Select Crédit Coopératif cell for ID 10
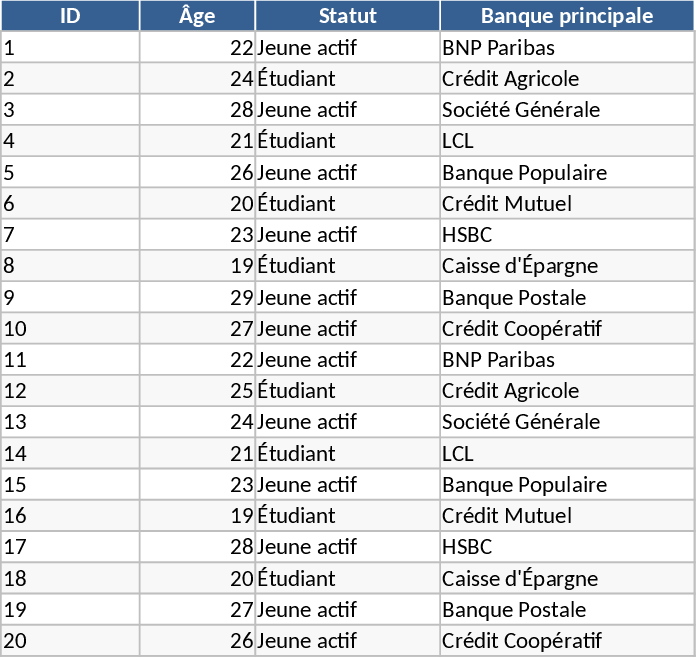This screenshot has height=657, width=696. [x=566, y=329]
